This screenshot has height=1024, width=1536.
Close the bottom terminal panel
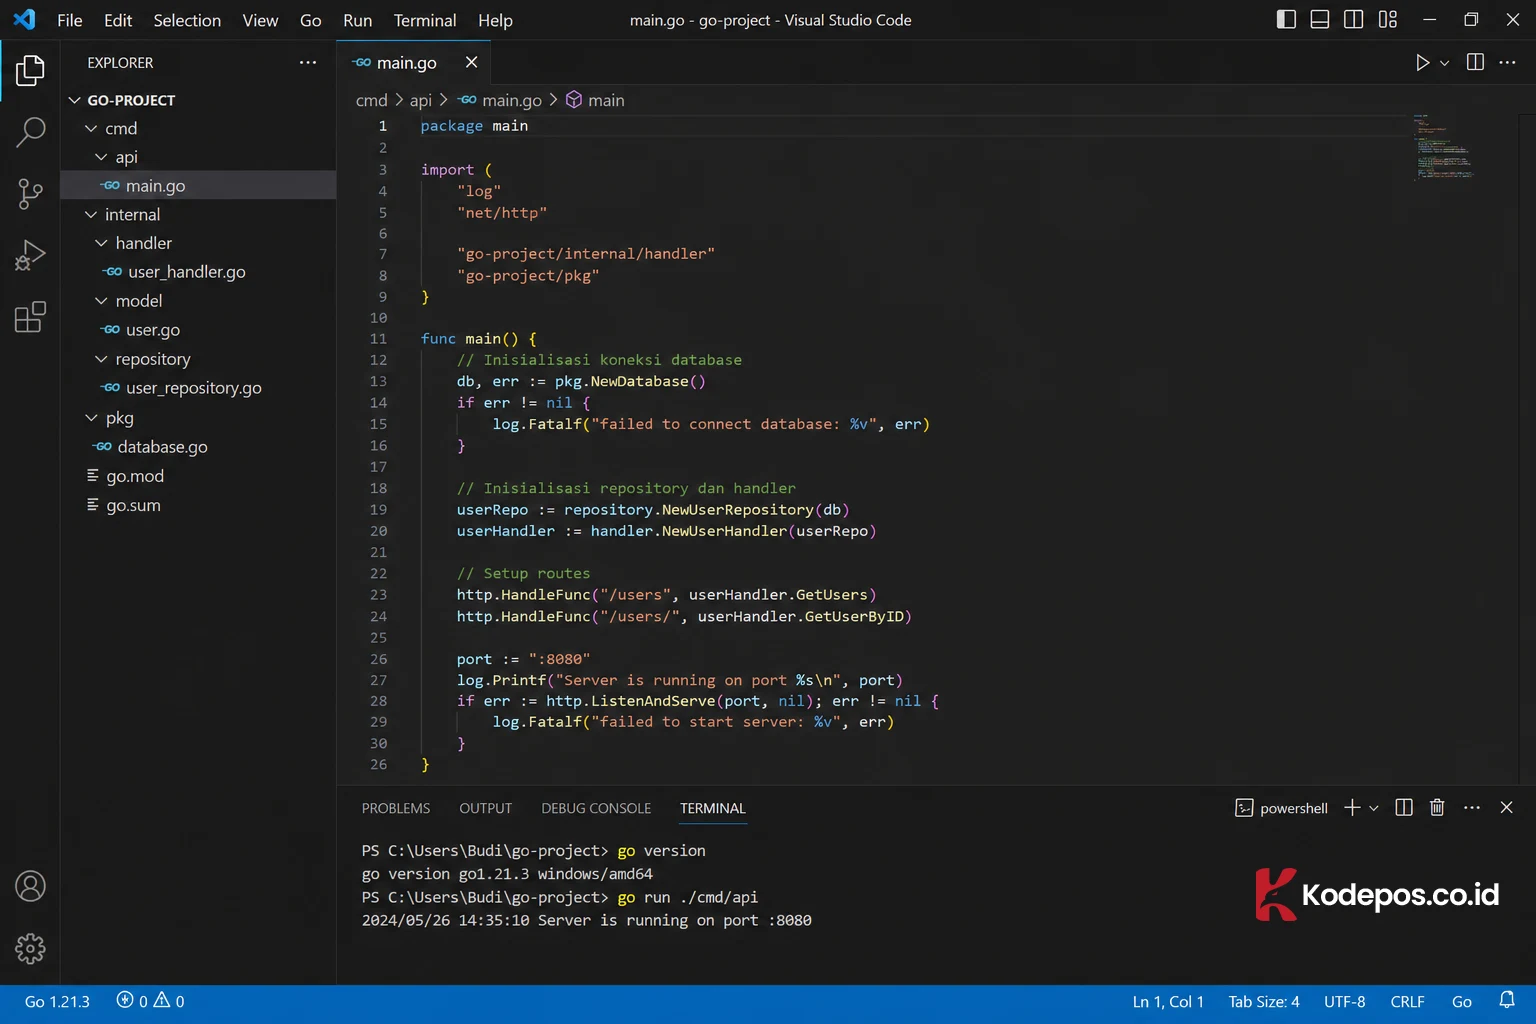click(x=1506, y=807)
